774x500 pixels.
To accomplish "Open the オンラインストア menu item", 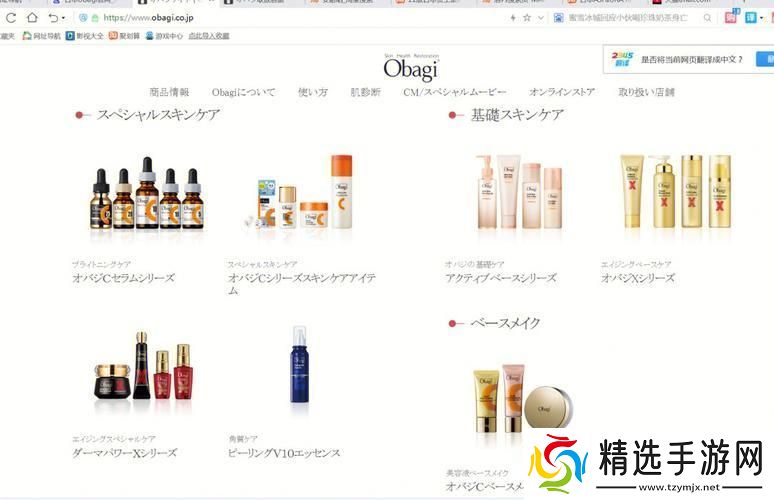I will click(x=562, y=92).
